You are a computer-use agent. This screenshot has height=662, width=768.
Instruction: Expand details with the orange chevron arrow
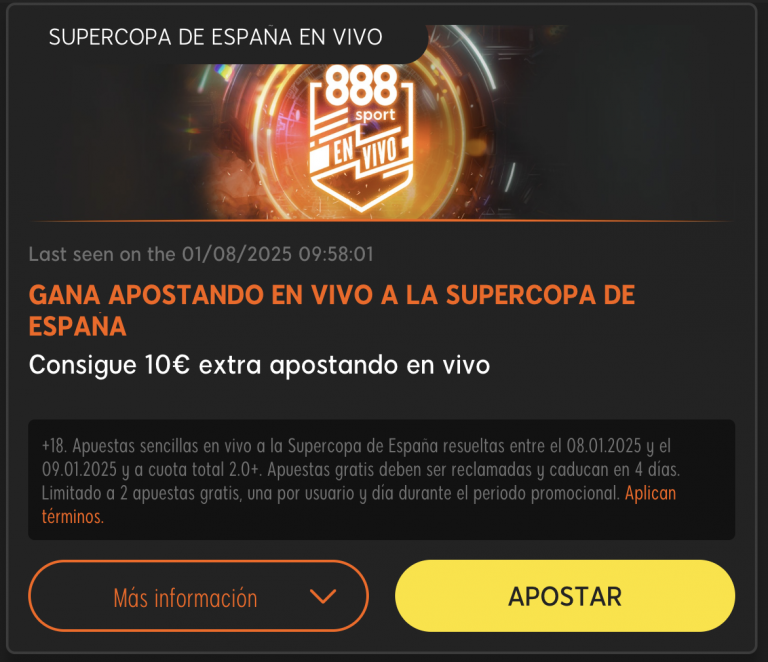tap(323, 596)
